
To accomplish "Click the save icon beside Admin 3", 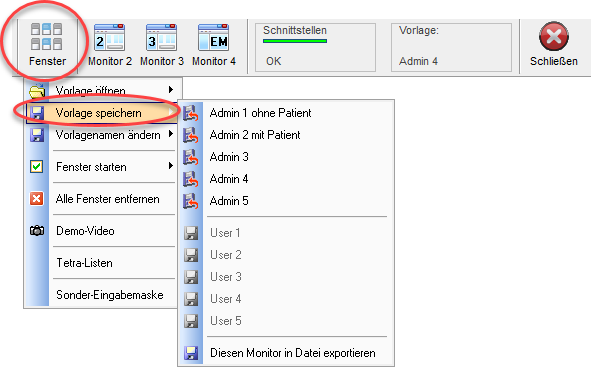I will coord(191,157).
